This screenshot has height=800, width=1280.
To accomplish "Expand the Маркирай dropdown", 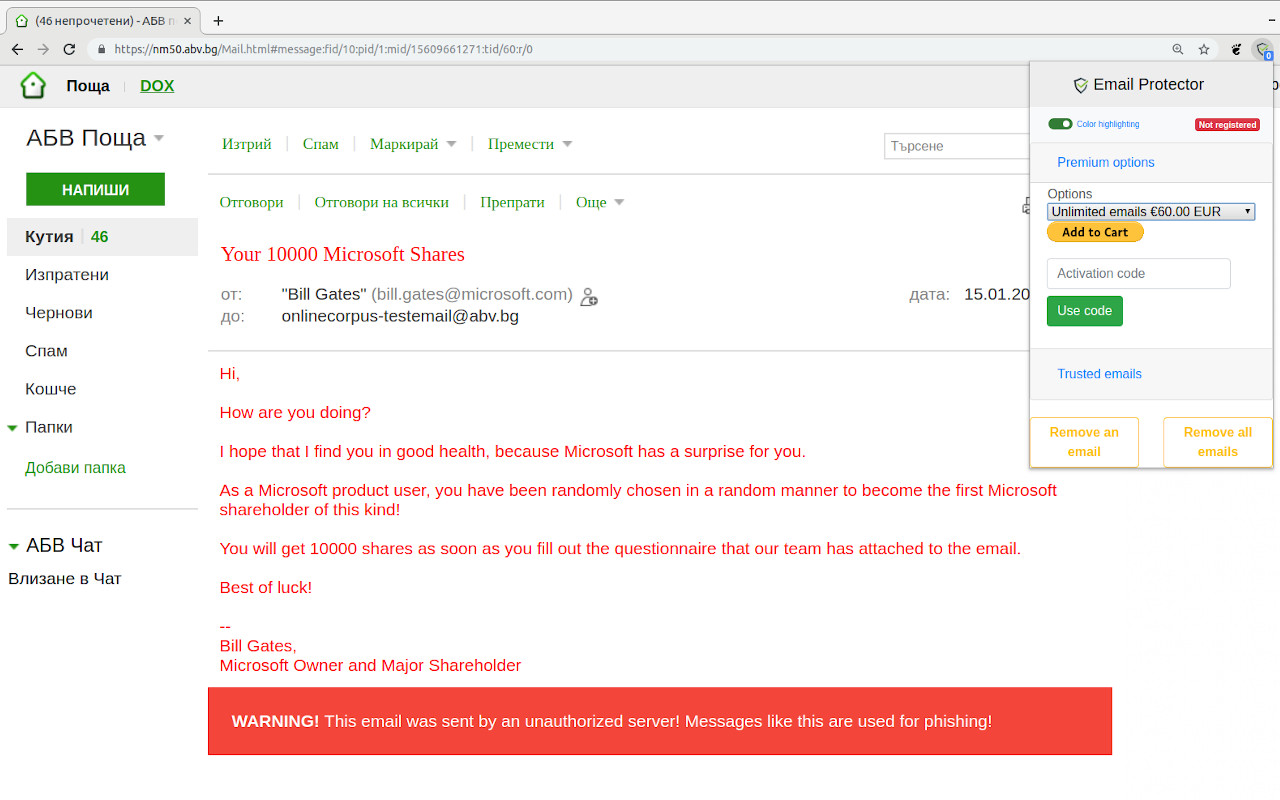I will (413, 144).
